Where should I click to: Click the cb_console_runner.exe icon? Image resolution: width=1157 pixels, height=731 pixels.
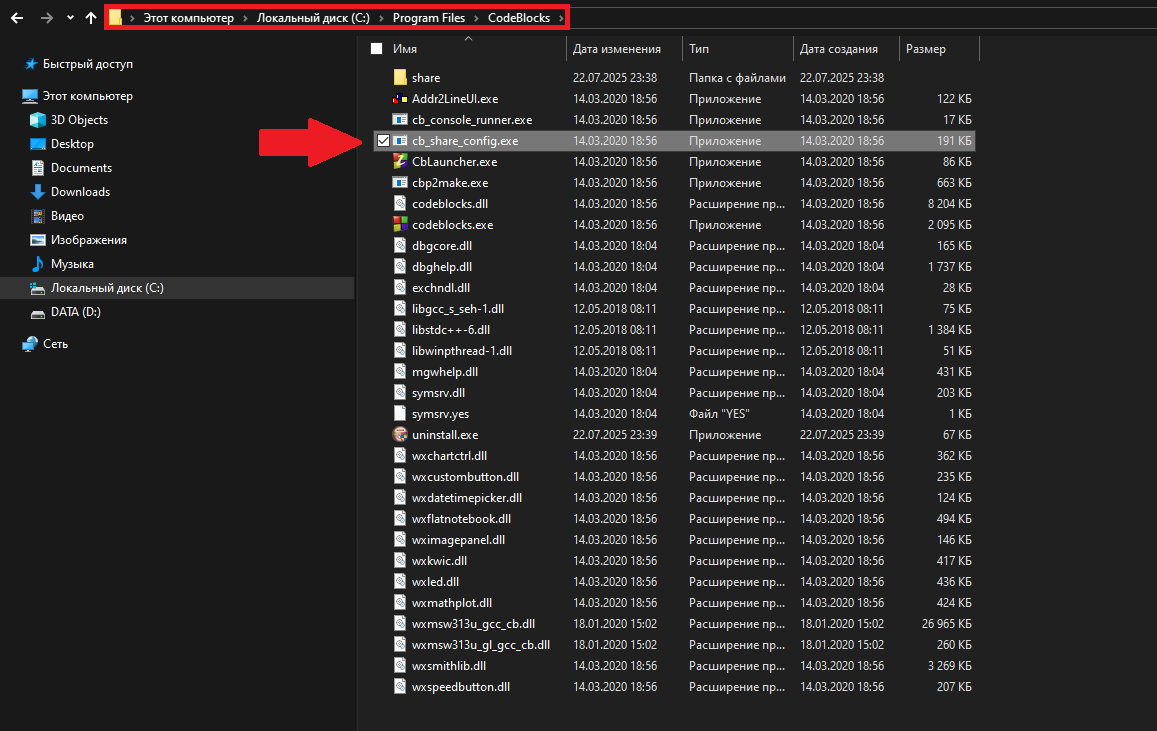pos(400,119)
